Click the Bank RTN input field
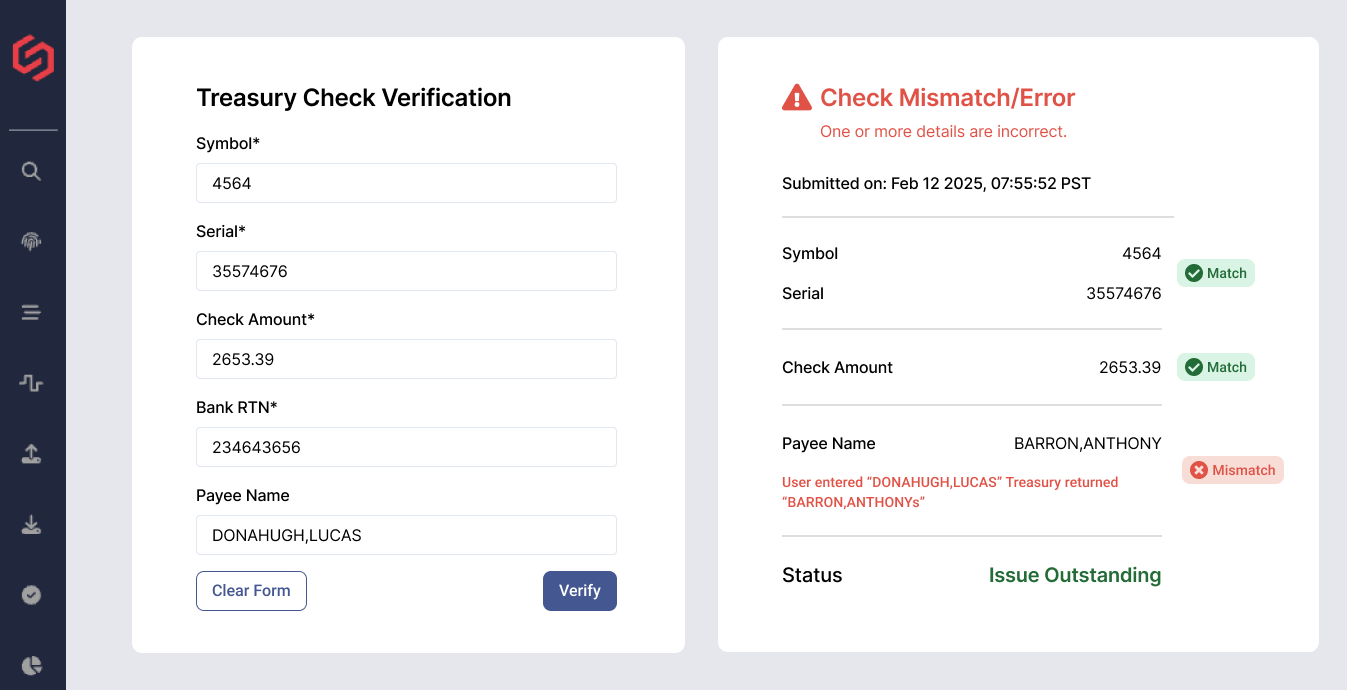1347x690 pixels. tap(406, 447)
